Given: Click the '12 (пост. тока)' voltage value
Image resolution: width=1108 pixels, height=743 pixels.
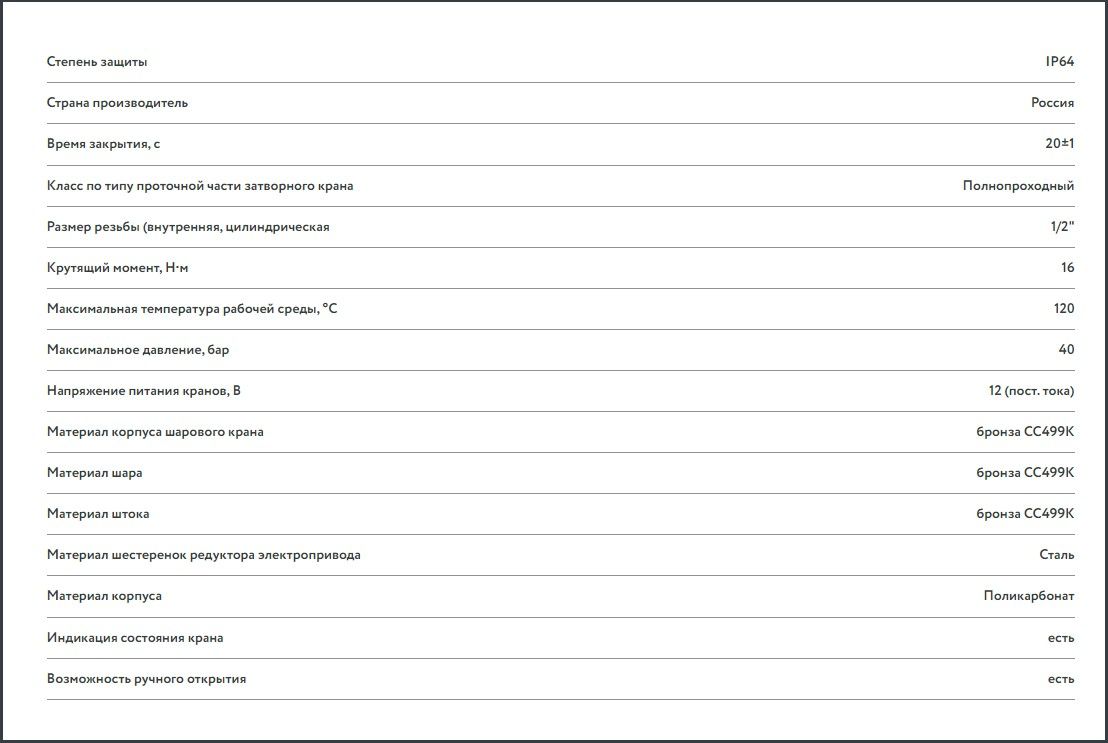Looking at the screenshot, I should point(1031,391).
